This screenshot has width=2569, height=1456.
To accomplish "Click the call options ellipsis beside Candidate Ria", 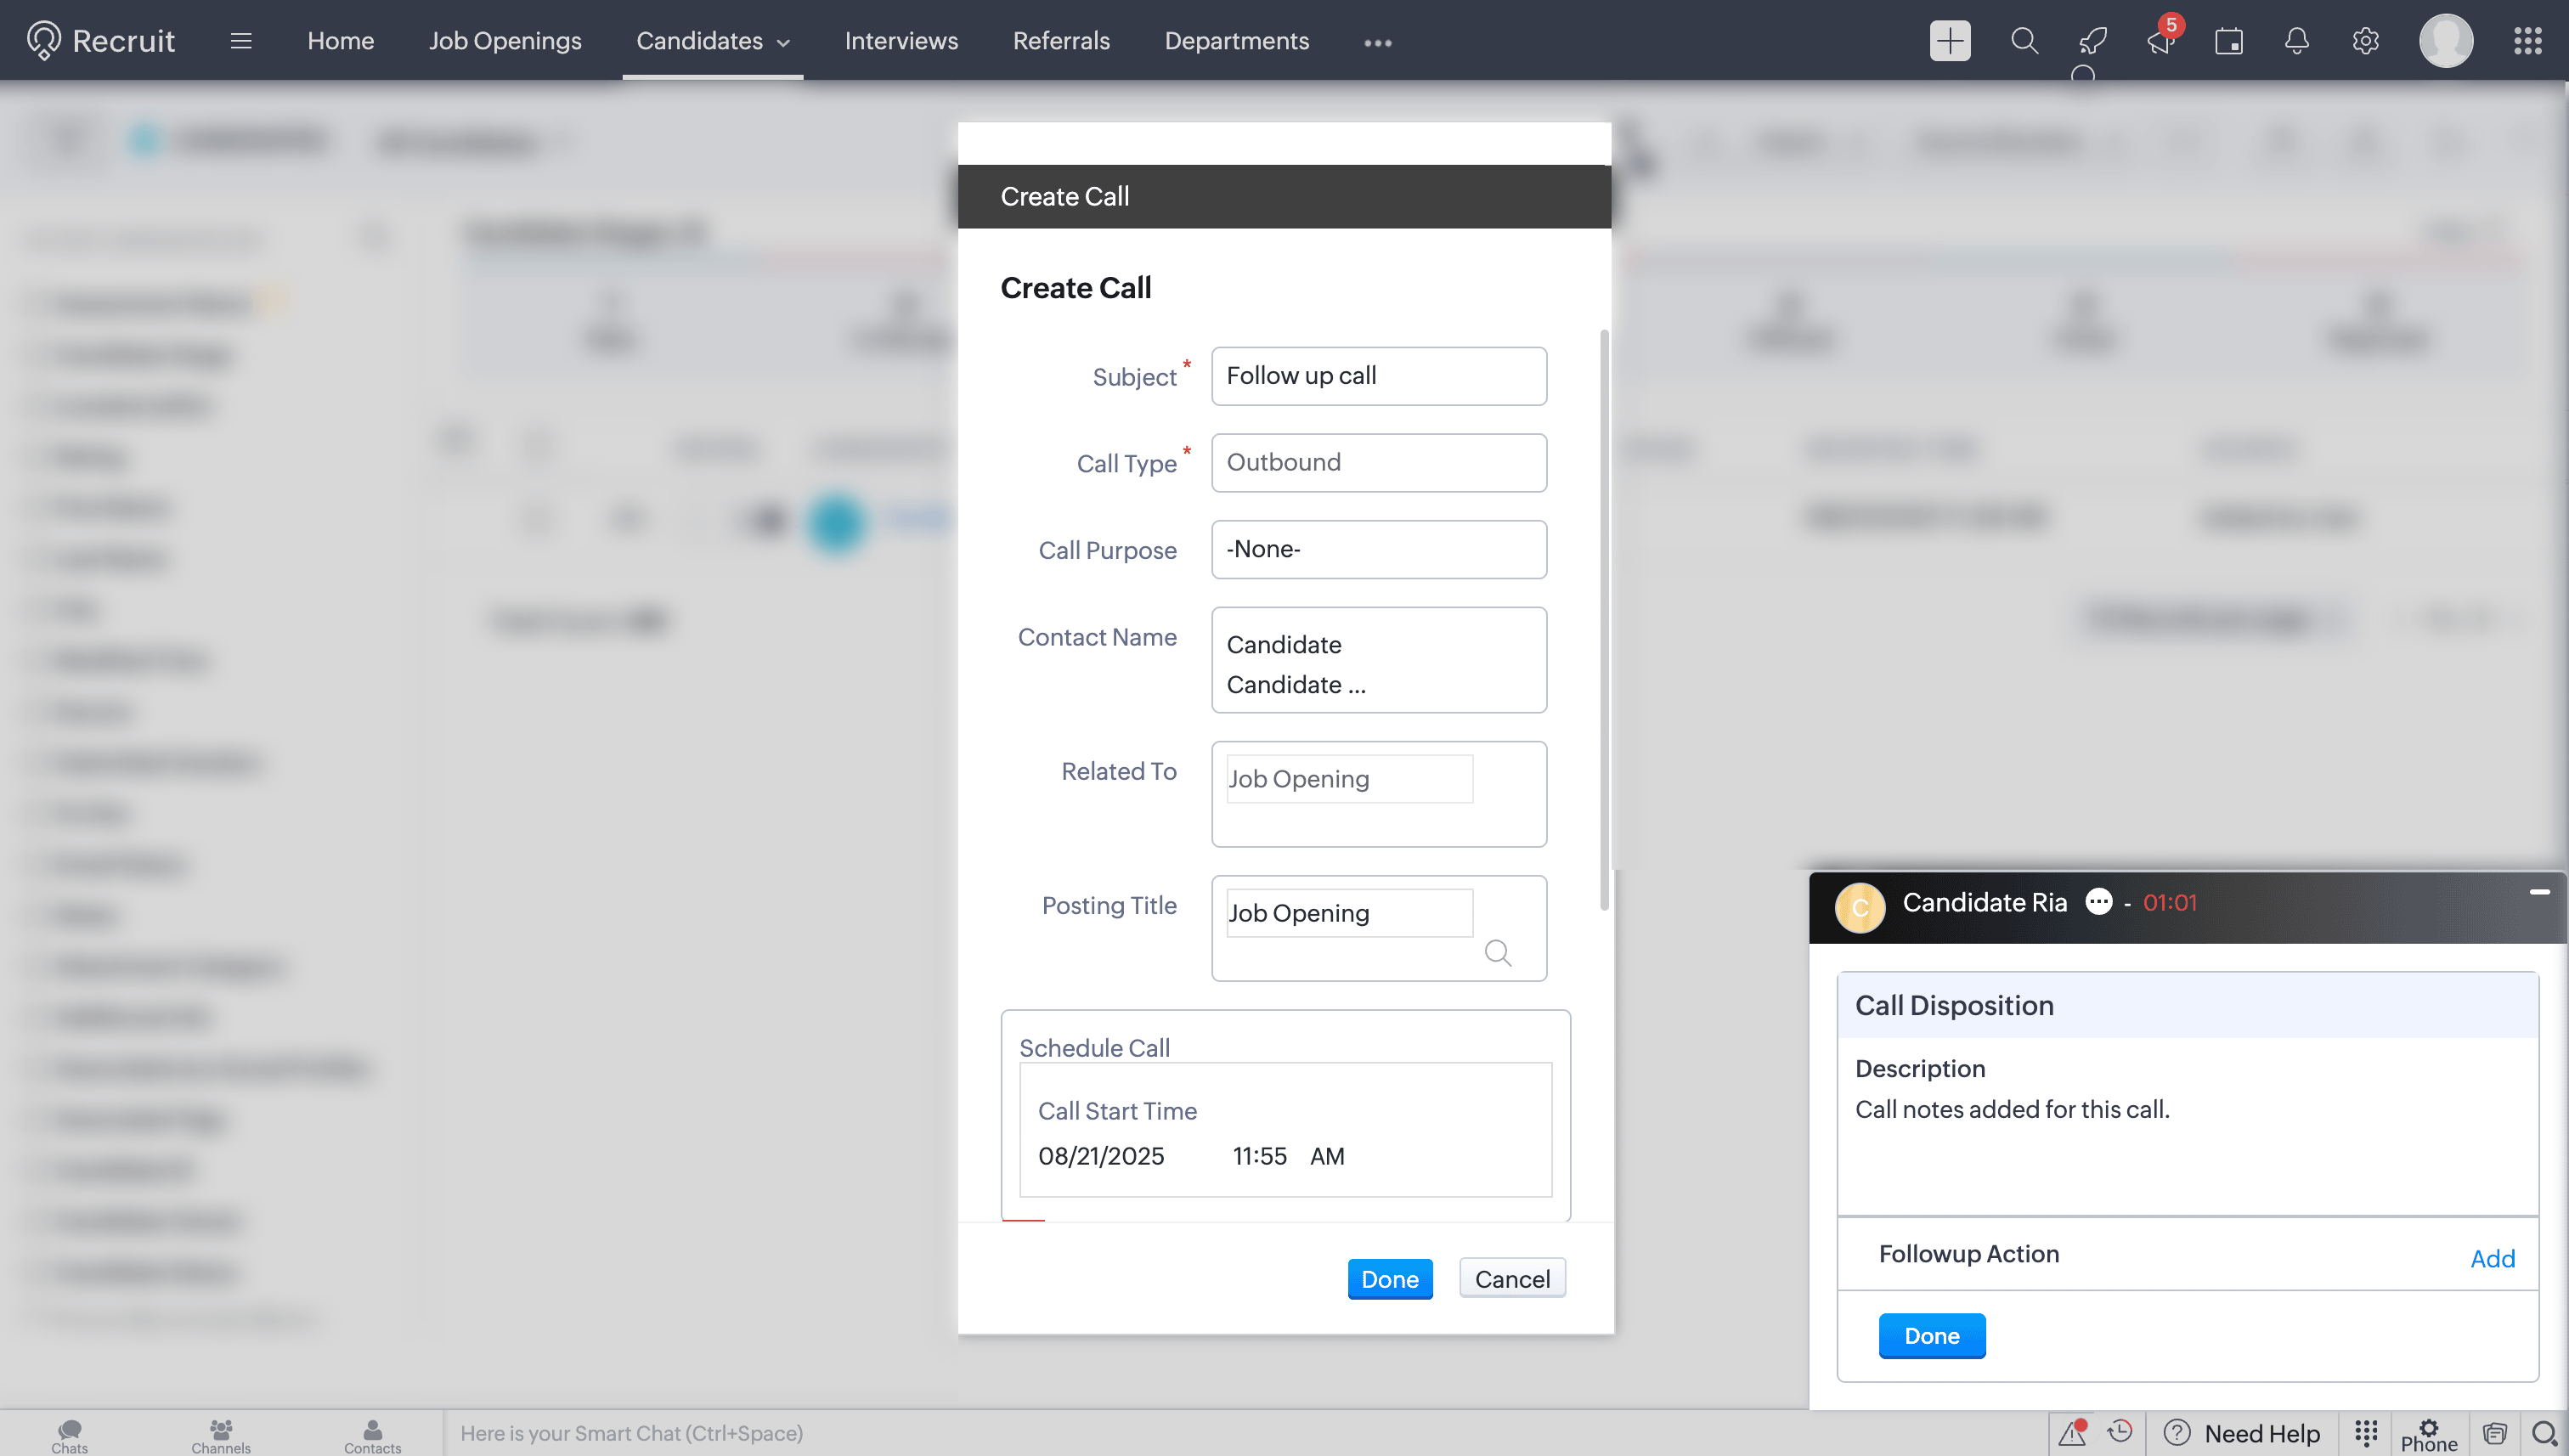I will click(x=2098, y=902).
